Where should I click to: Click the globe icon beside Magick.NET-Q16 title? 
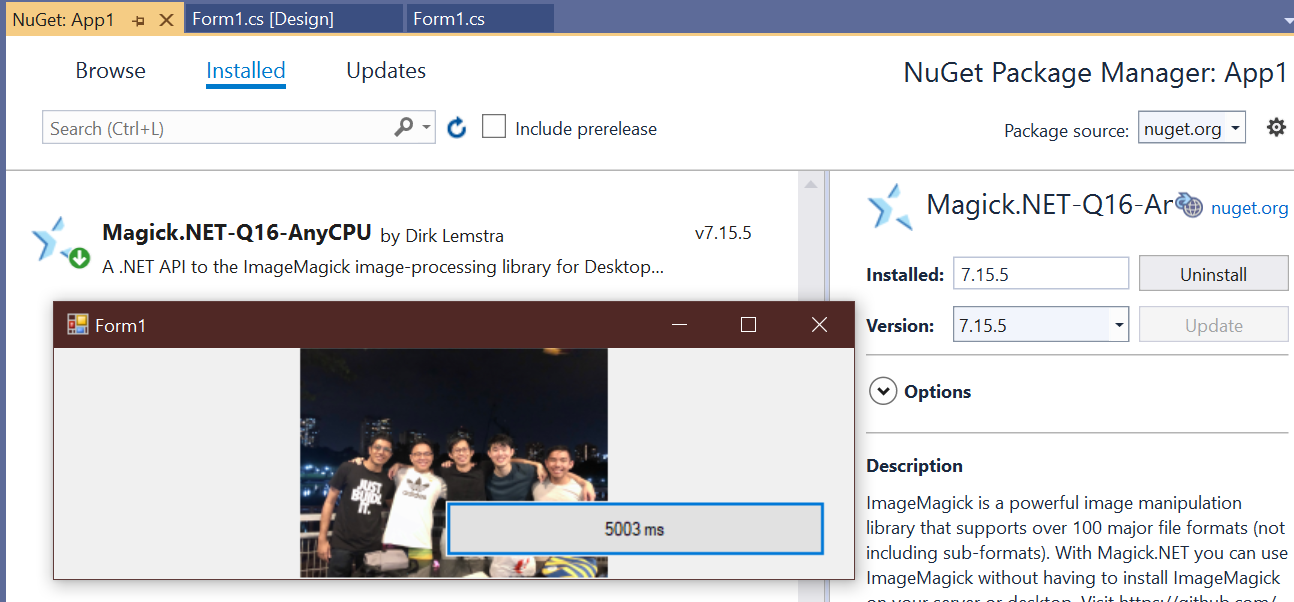click(1188, 205)
